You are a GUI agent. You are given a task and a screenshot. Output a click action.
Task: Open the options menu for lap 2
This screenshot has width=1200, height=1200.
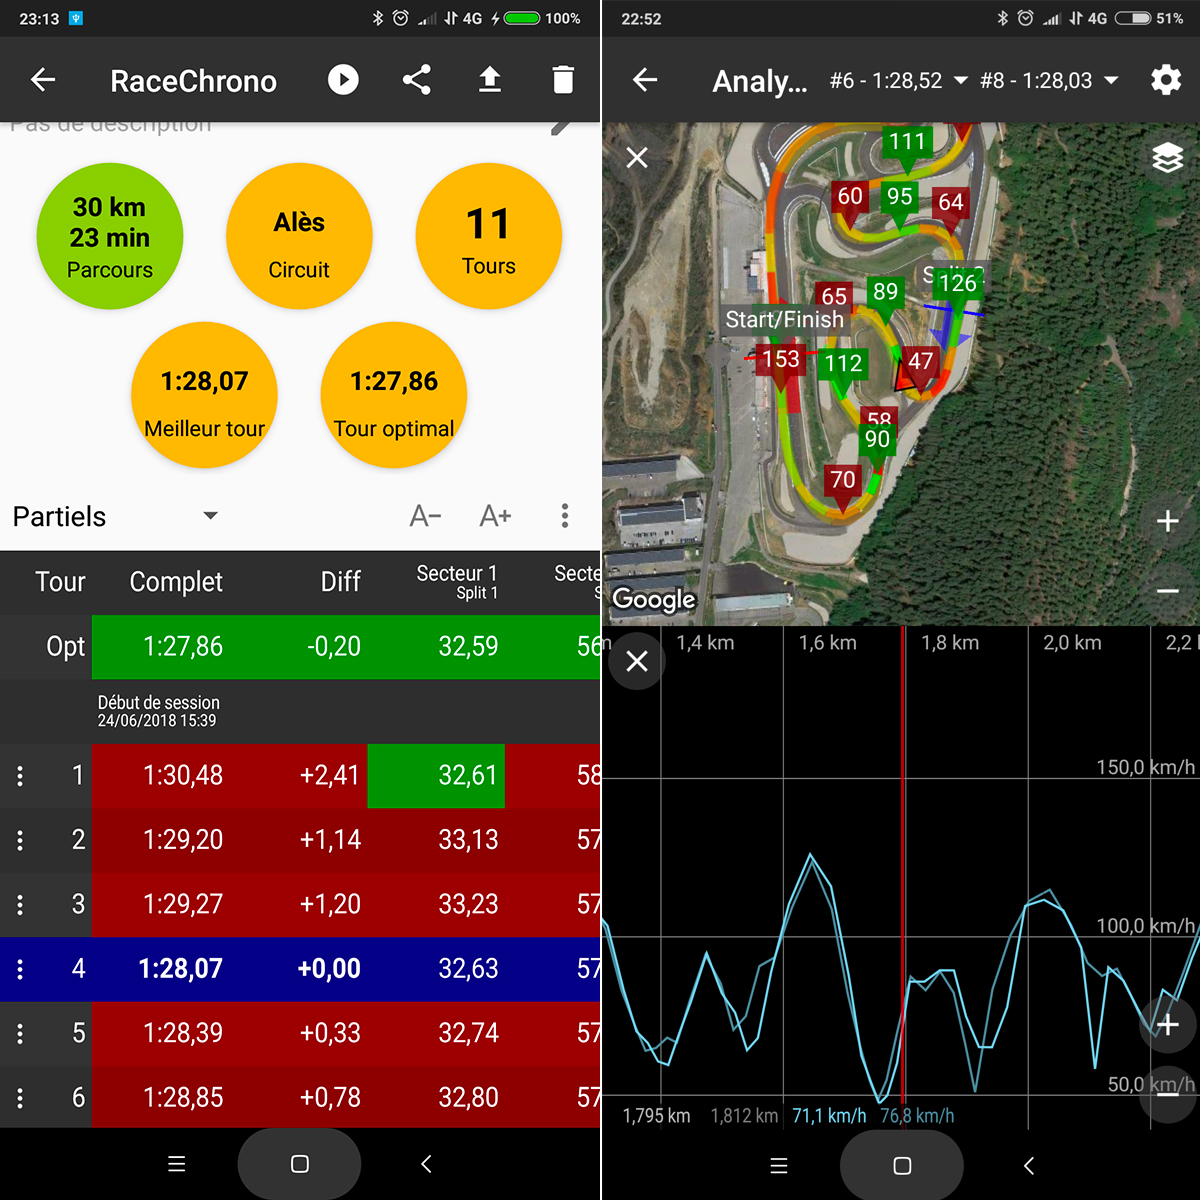(20, 840)
